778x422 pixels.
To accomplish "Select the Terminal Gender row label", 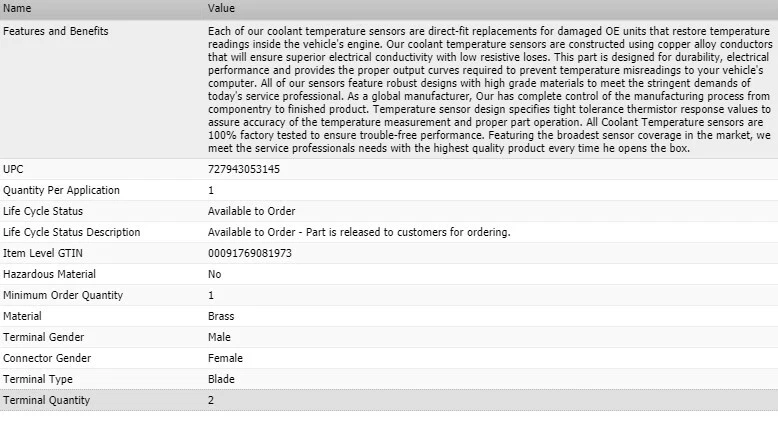I will pyautogui.click(x=44, y=337).
